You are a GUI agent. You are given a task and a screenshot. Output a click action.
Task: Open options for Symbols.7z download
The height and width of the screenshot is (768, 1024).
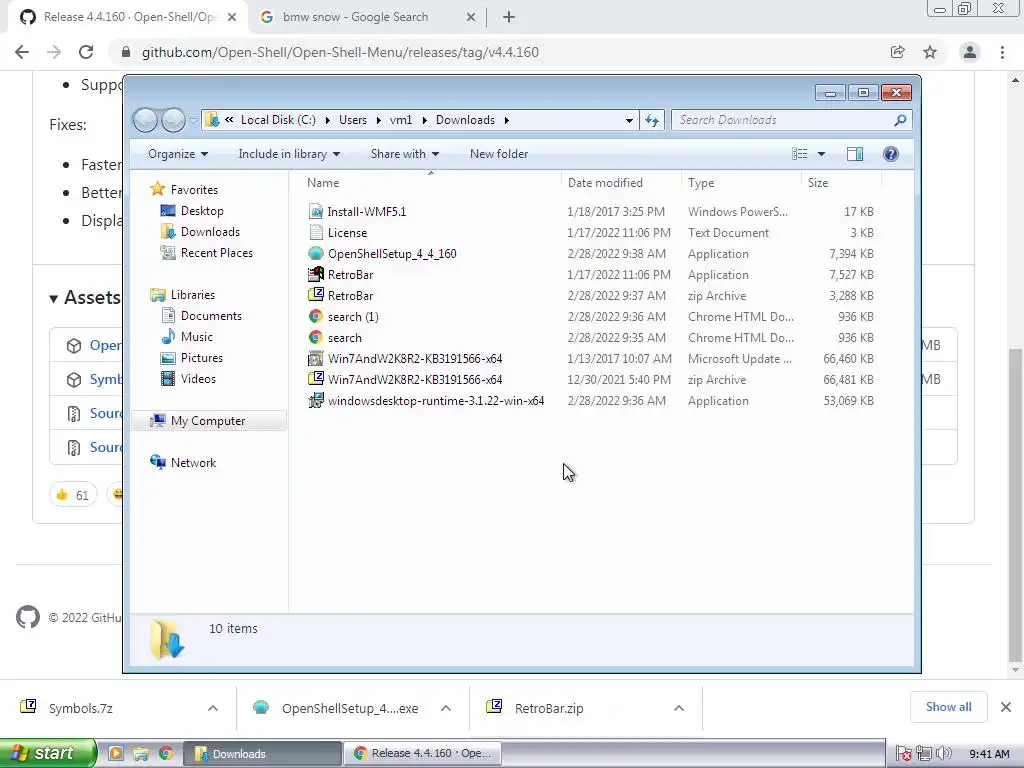pyautogui.click(x=212, y=708)
